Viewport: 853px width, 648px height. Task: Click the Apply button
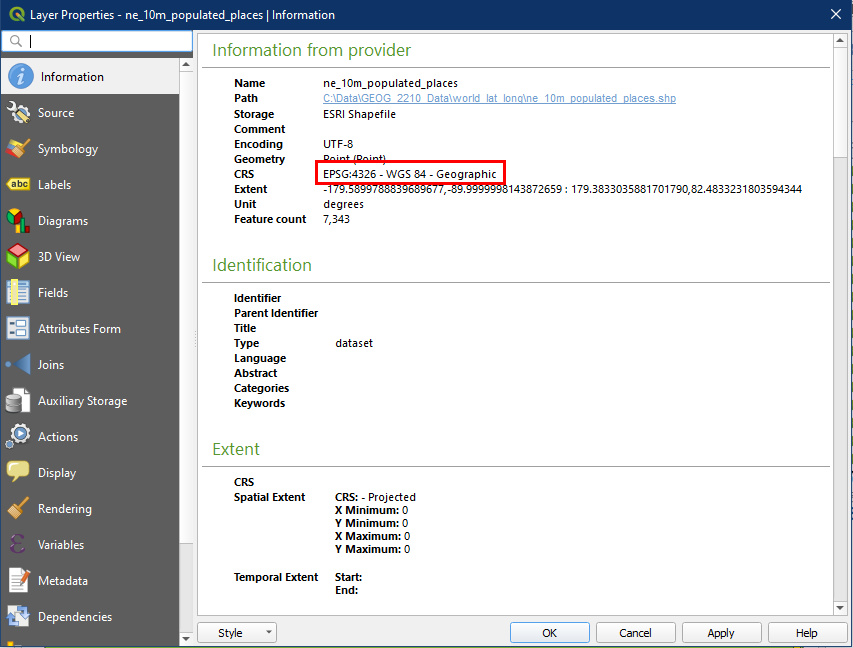(x=720, y=633)
